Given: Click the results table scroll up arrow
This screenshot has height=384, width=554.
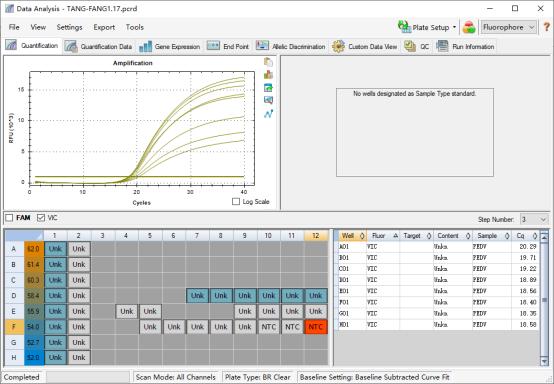Looking at the screenshot, I should [544, 237].
